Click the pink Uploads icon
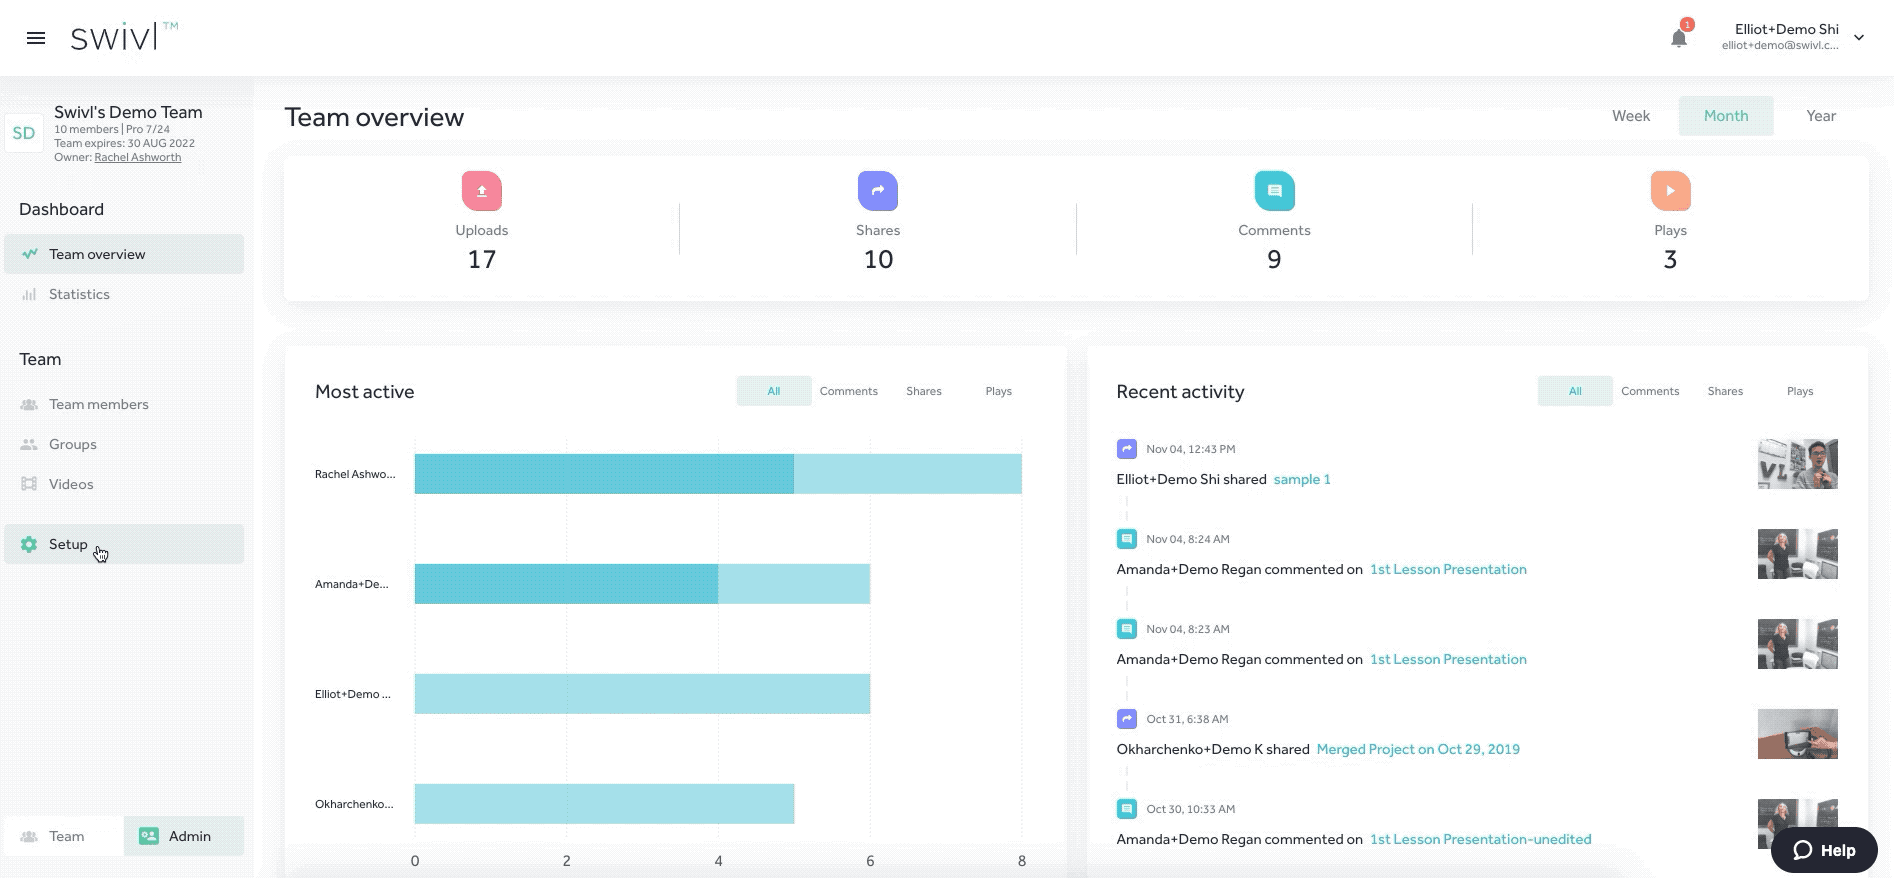 tap(481, 191)
